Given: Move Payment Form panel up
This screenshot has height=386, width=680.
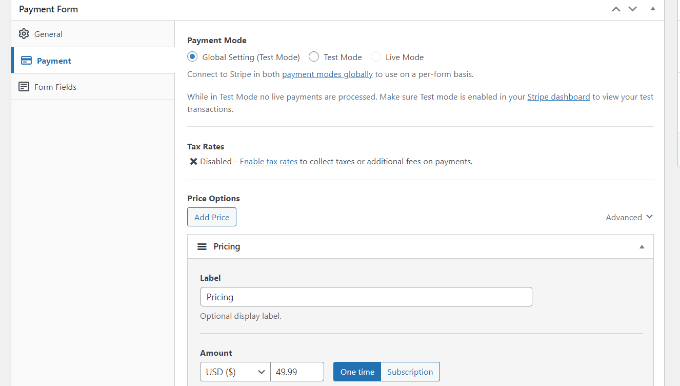Looking at the screenshot, I should [x=616, y=9].
